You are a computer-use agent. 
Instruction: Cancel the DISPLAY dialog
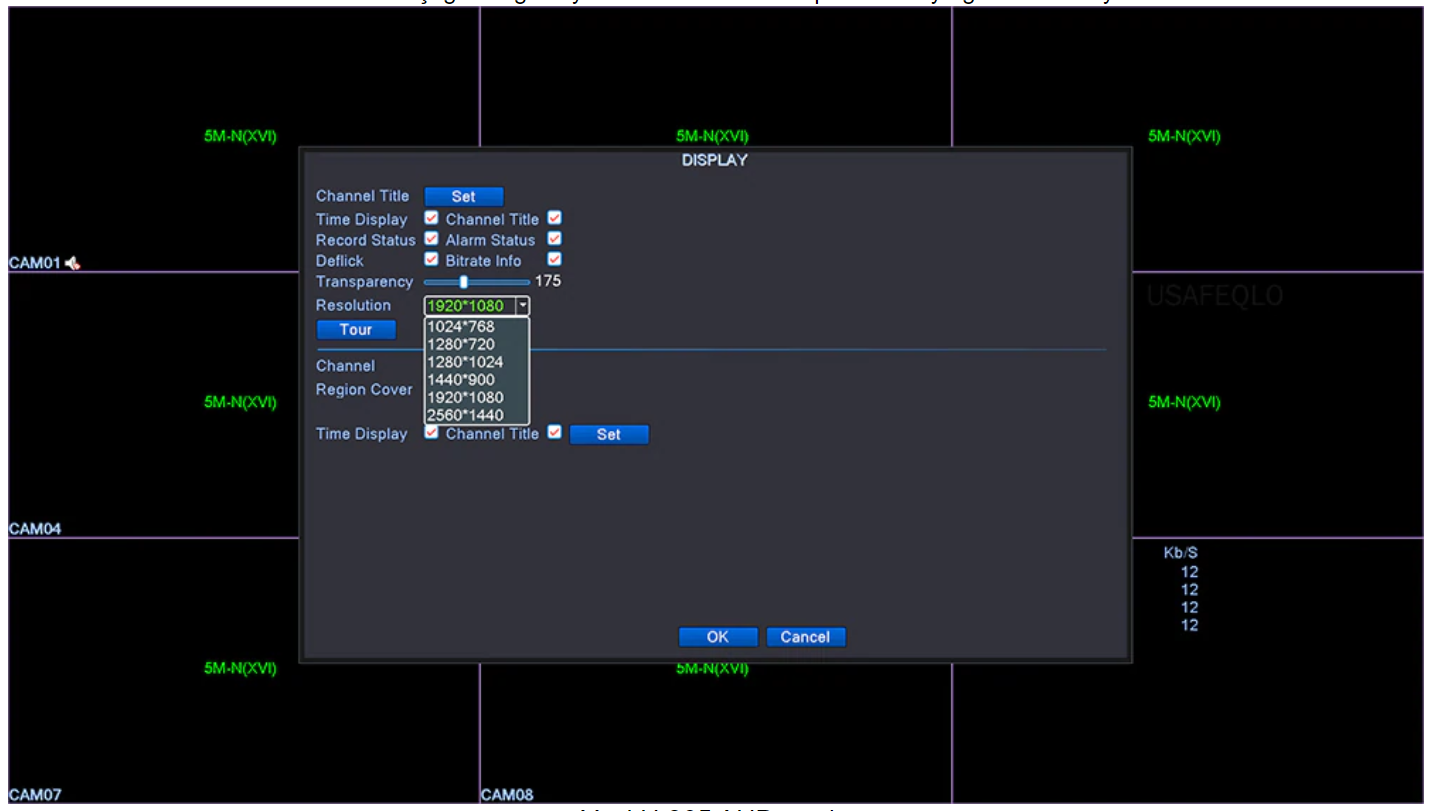point(805,637)
